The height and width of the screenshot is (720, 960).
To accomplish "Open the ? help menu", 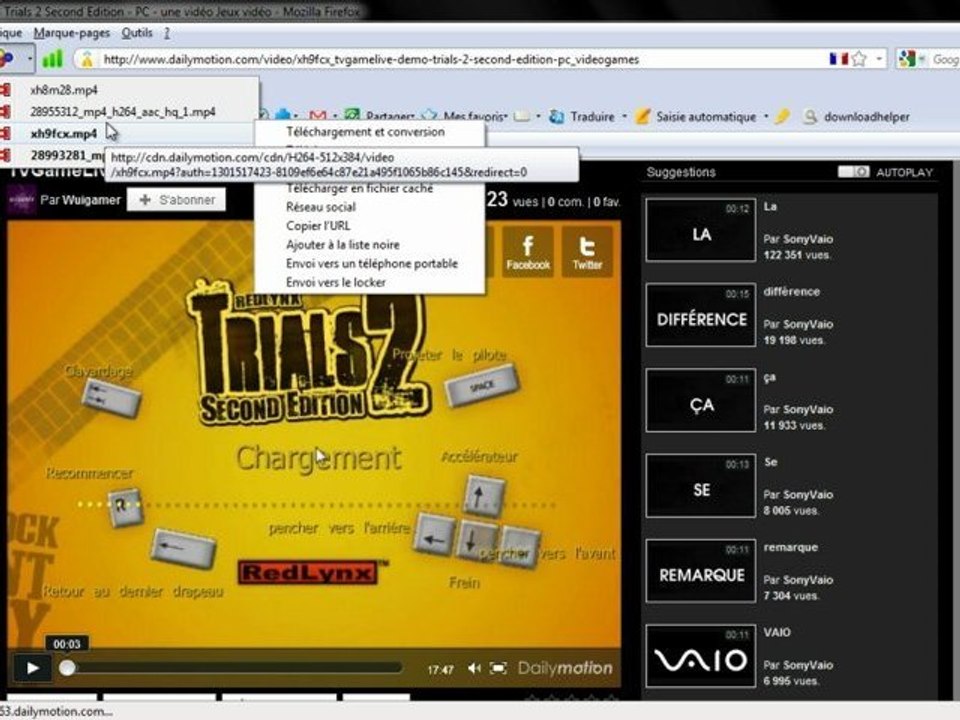I will (167, 33).
